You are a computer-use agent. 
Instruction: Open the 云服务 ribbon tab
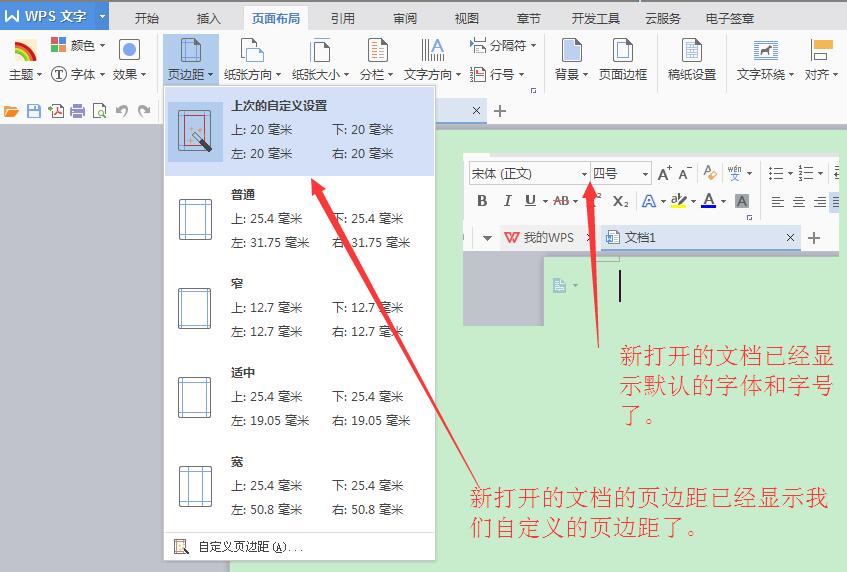click(x=663, y=18)
